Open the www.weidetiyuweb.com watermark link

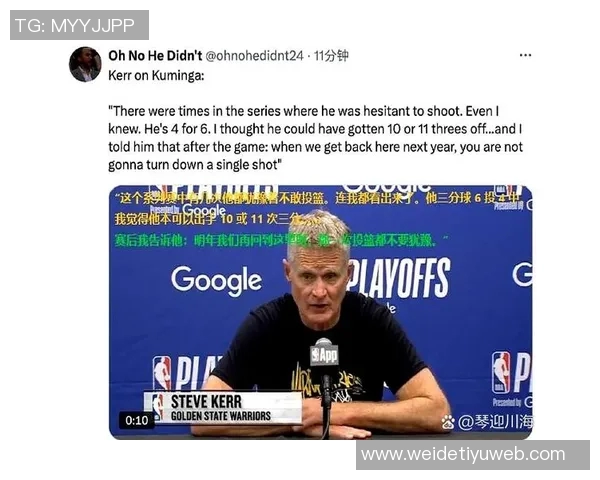point(463,455)
